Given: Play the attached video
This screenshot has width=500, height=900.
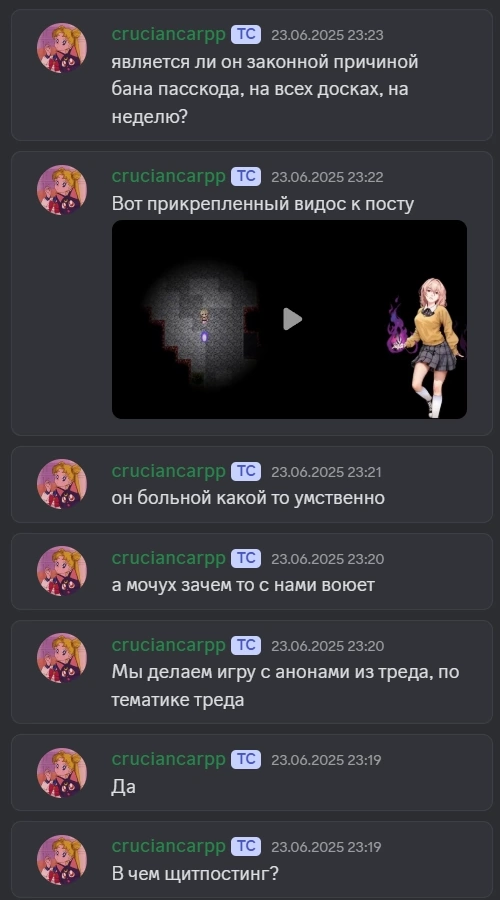Looking at the screenshot, I should click(x=292, y=319).
